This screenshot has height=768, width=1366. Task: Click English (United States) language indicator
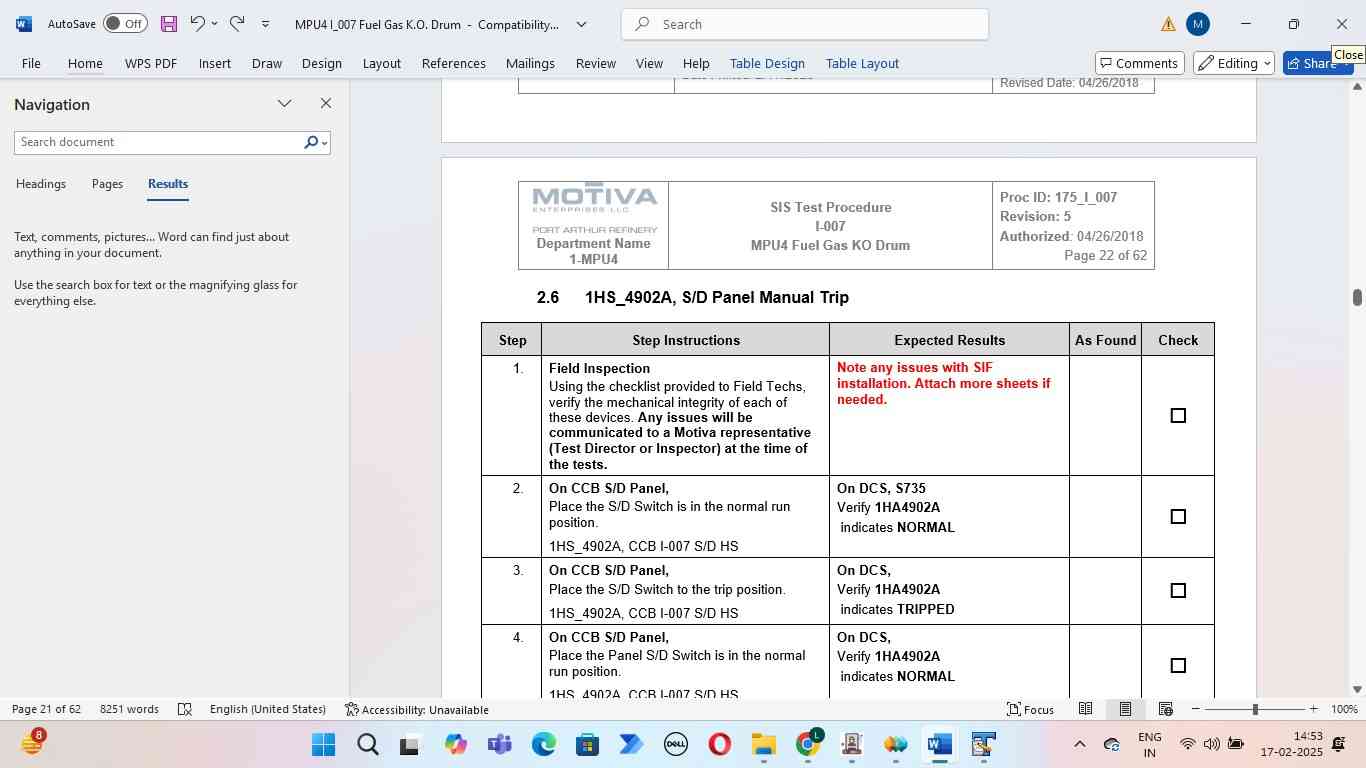(x=268, y=709)
